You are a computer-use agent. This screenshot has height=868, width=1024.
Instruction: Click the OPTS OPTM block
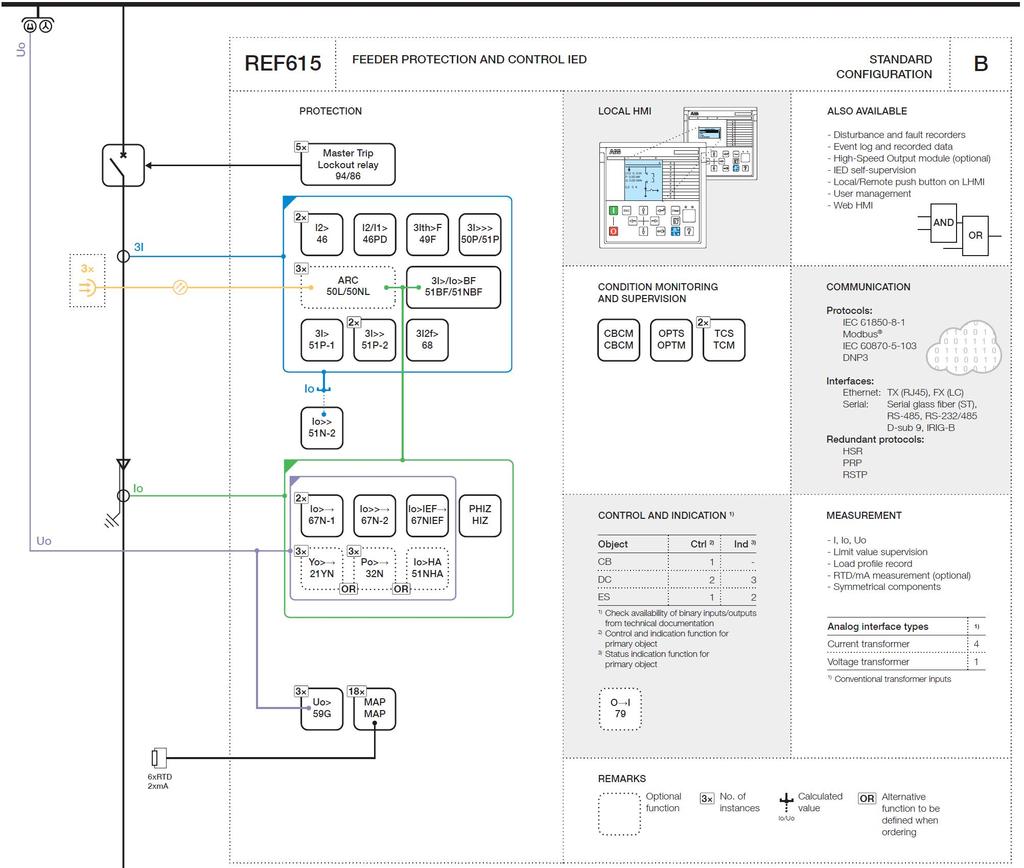tap(671, 340)
